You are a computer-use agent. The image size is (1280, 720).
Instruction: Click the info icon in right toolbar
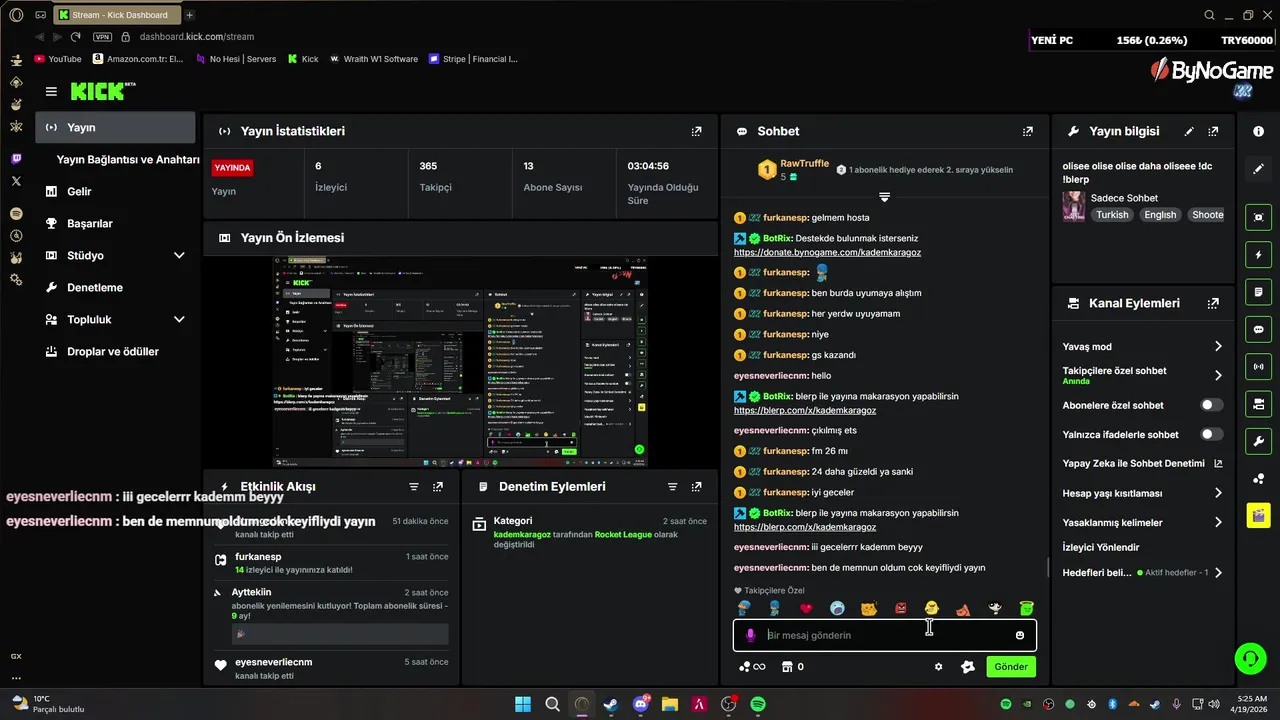(x=1258, y=131)
